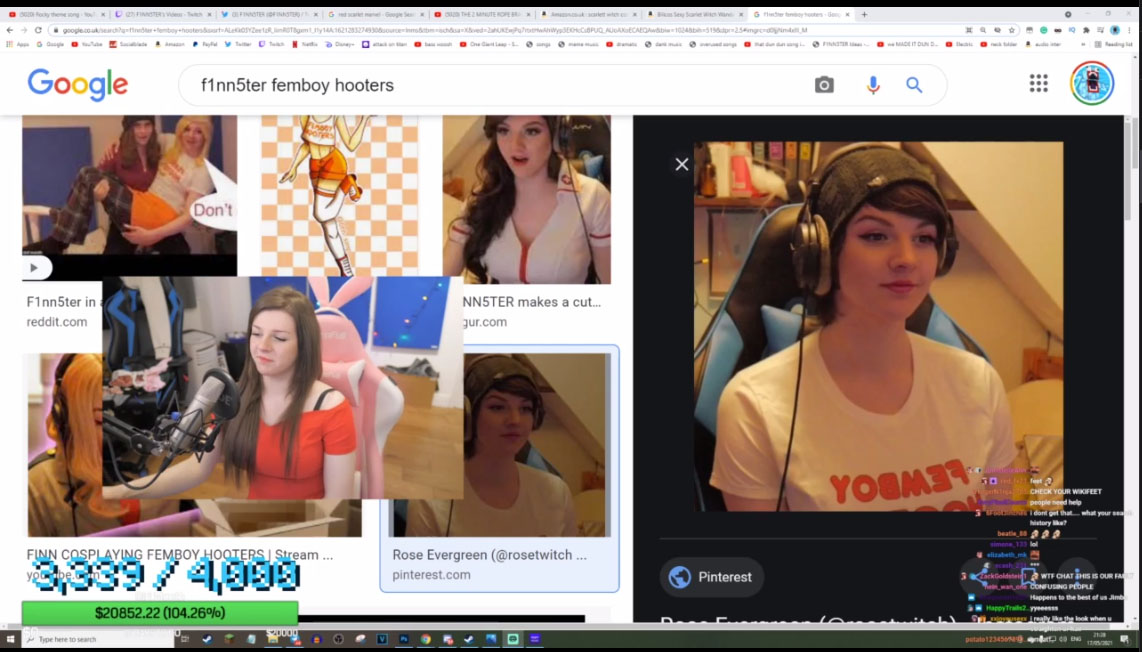This screenshot has height=652, width=1142.
Task: Switch to the red scarlet marvel Google tab
Action: click(x=374, y=15)
